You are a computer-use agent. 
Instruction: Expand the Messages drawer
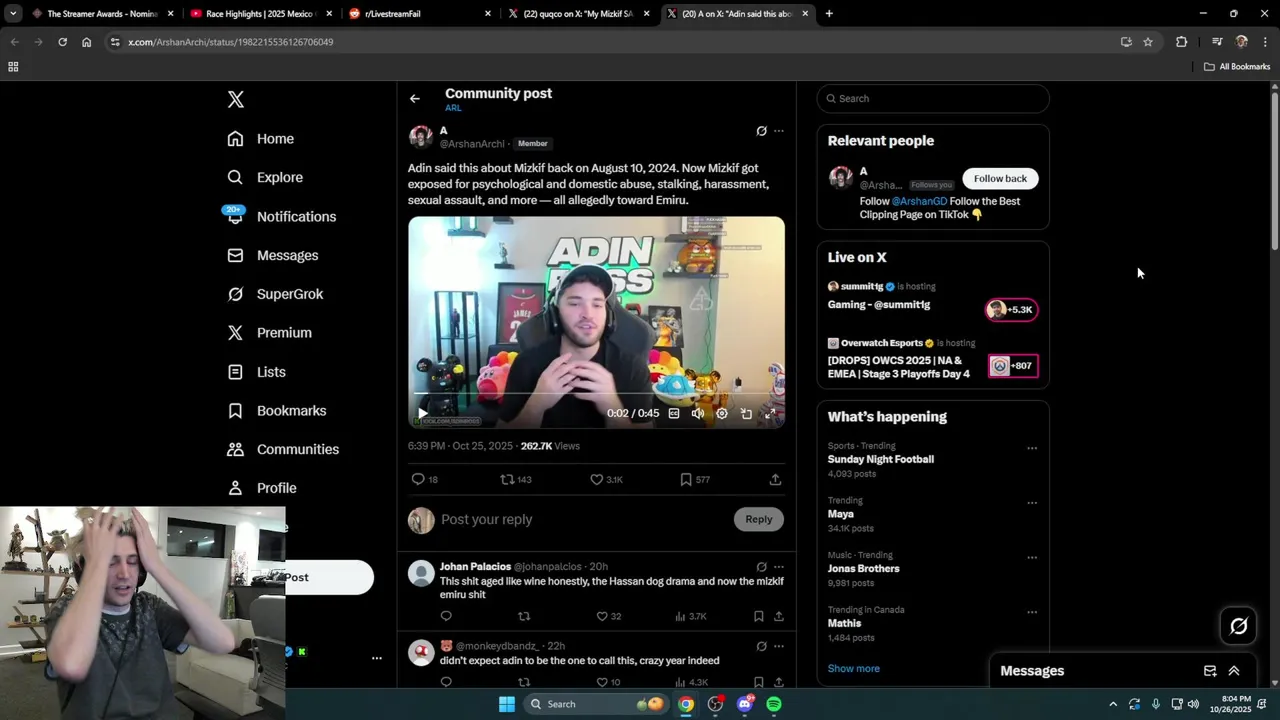pyautogui.click(x=1234, y=671)
